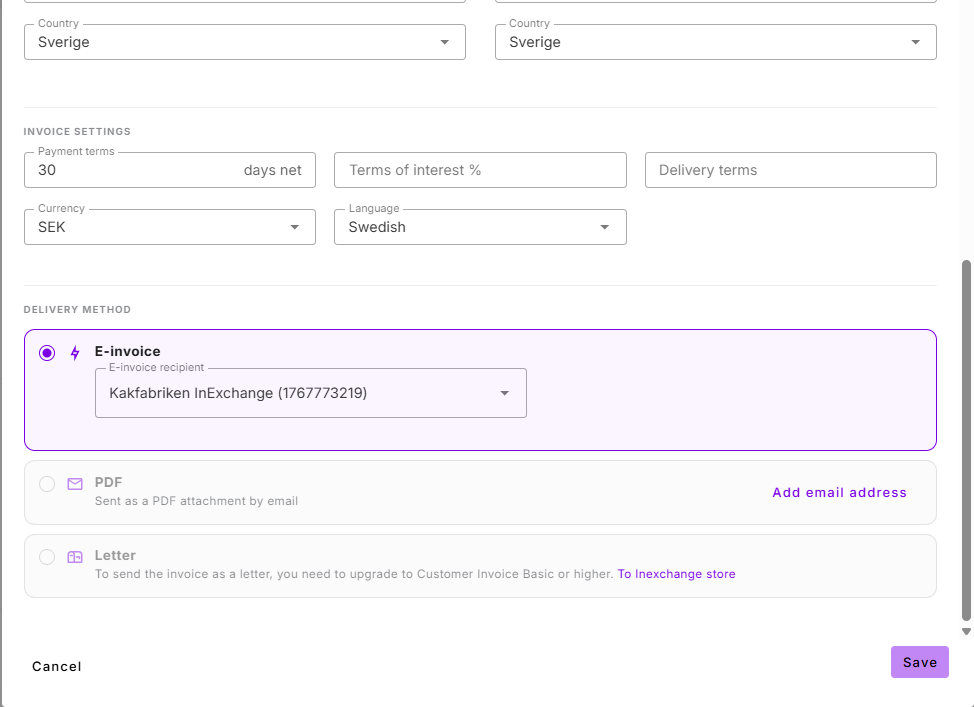Screen dimensions: 974x707
Task: Click the PDF option title
Action: (108, 483)
